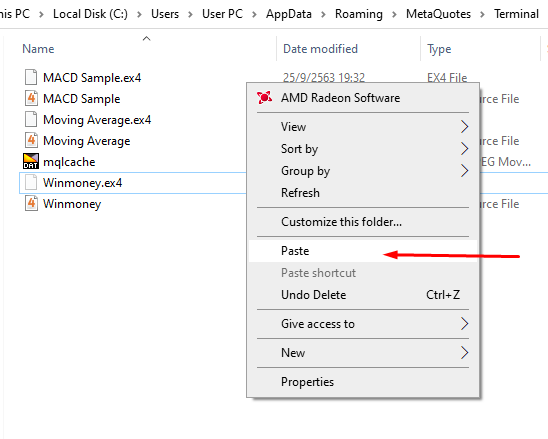548x439 pixels.
Task: Select the Moving Average.ex4 file name
Action: click(97, 120)
